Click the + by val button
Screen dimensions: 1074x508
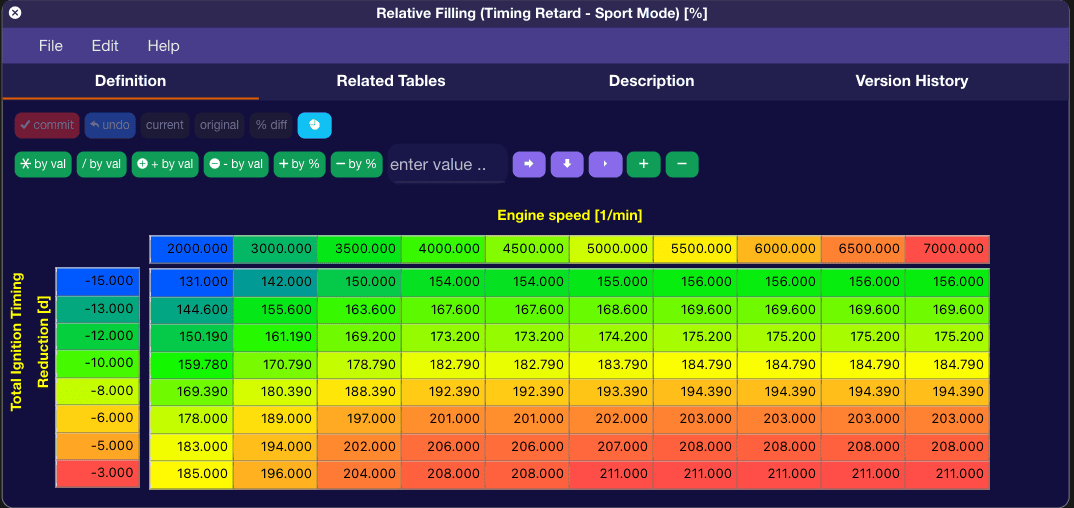coord(165,164)
